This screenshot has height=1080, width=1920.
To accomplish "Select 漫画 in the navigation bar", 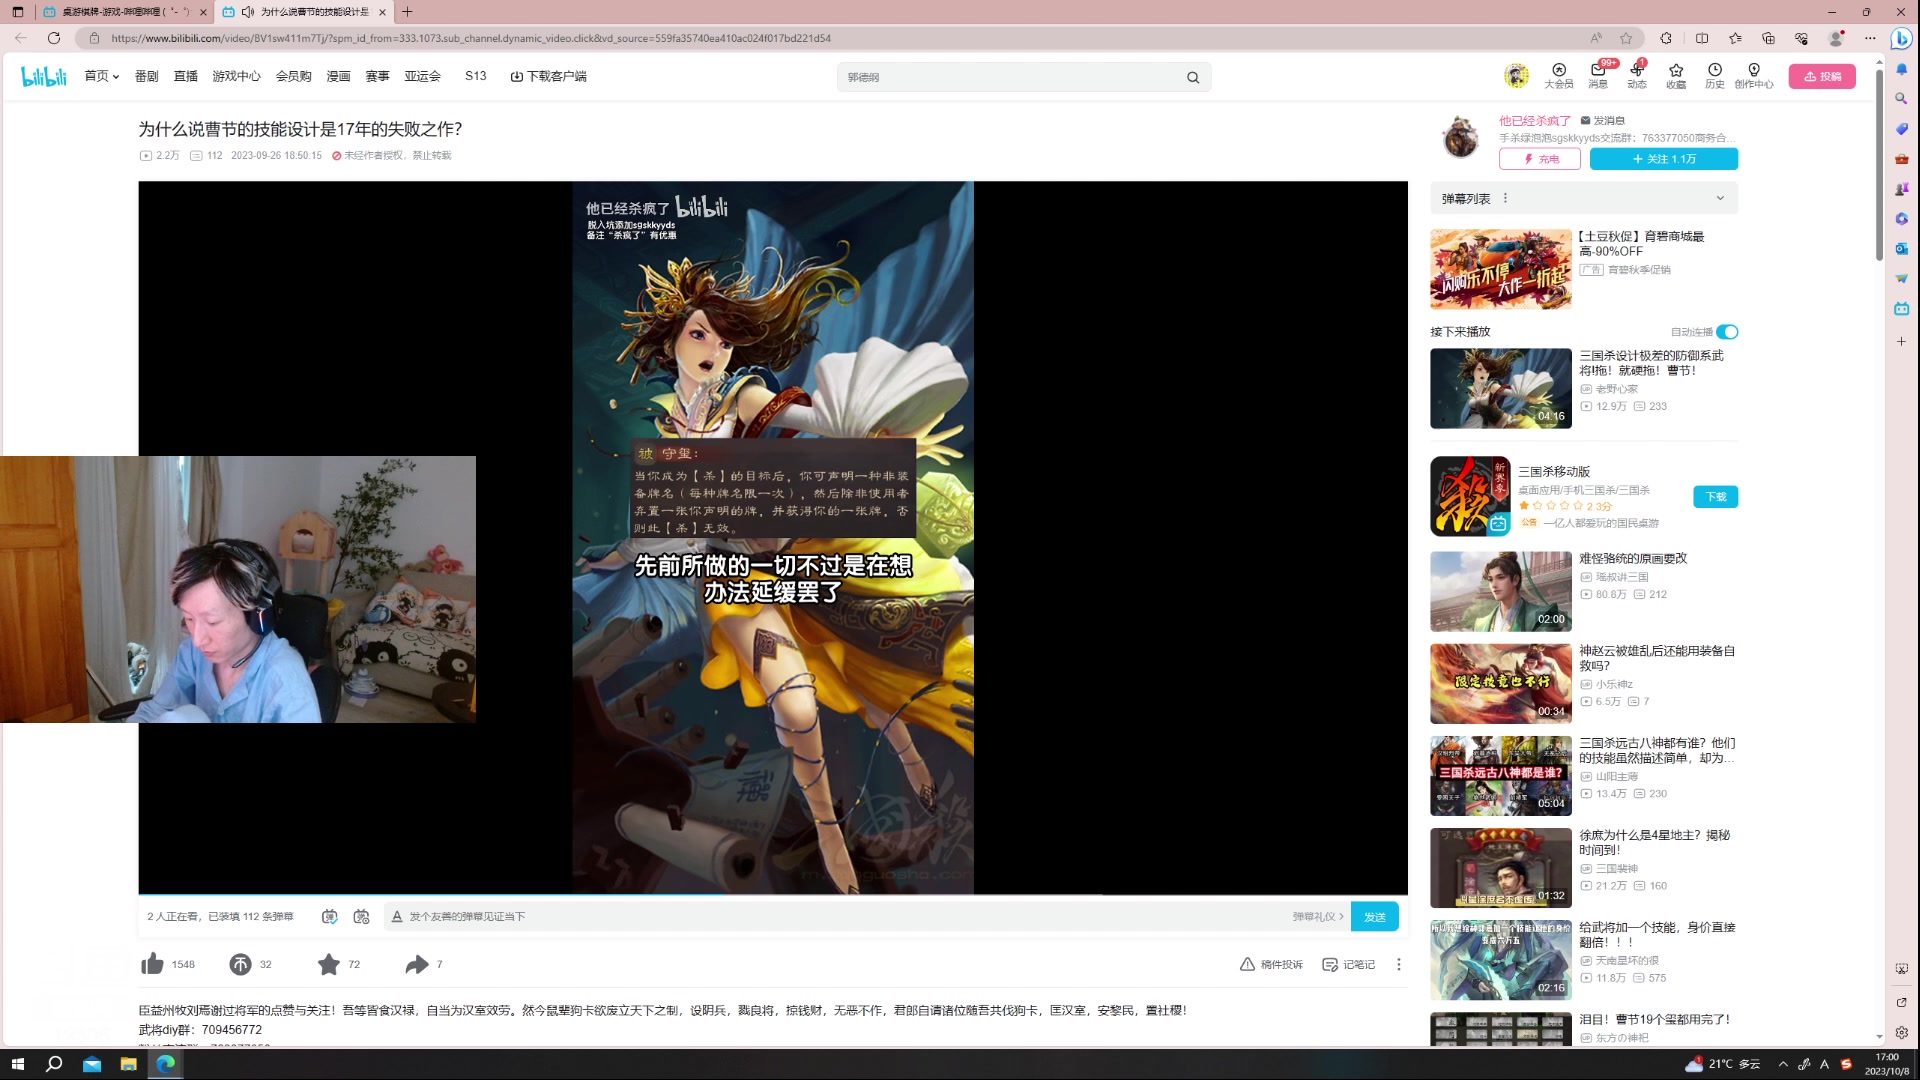I will (x=339, y=76).
